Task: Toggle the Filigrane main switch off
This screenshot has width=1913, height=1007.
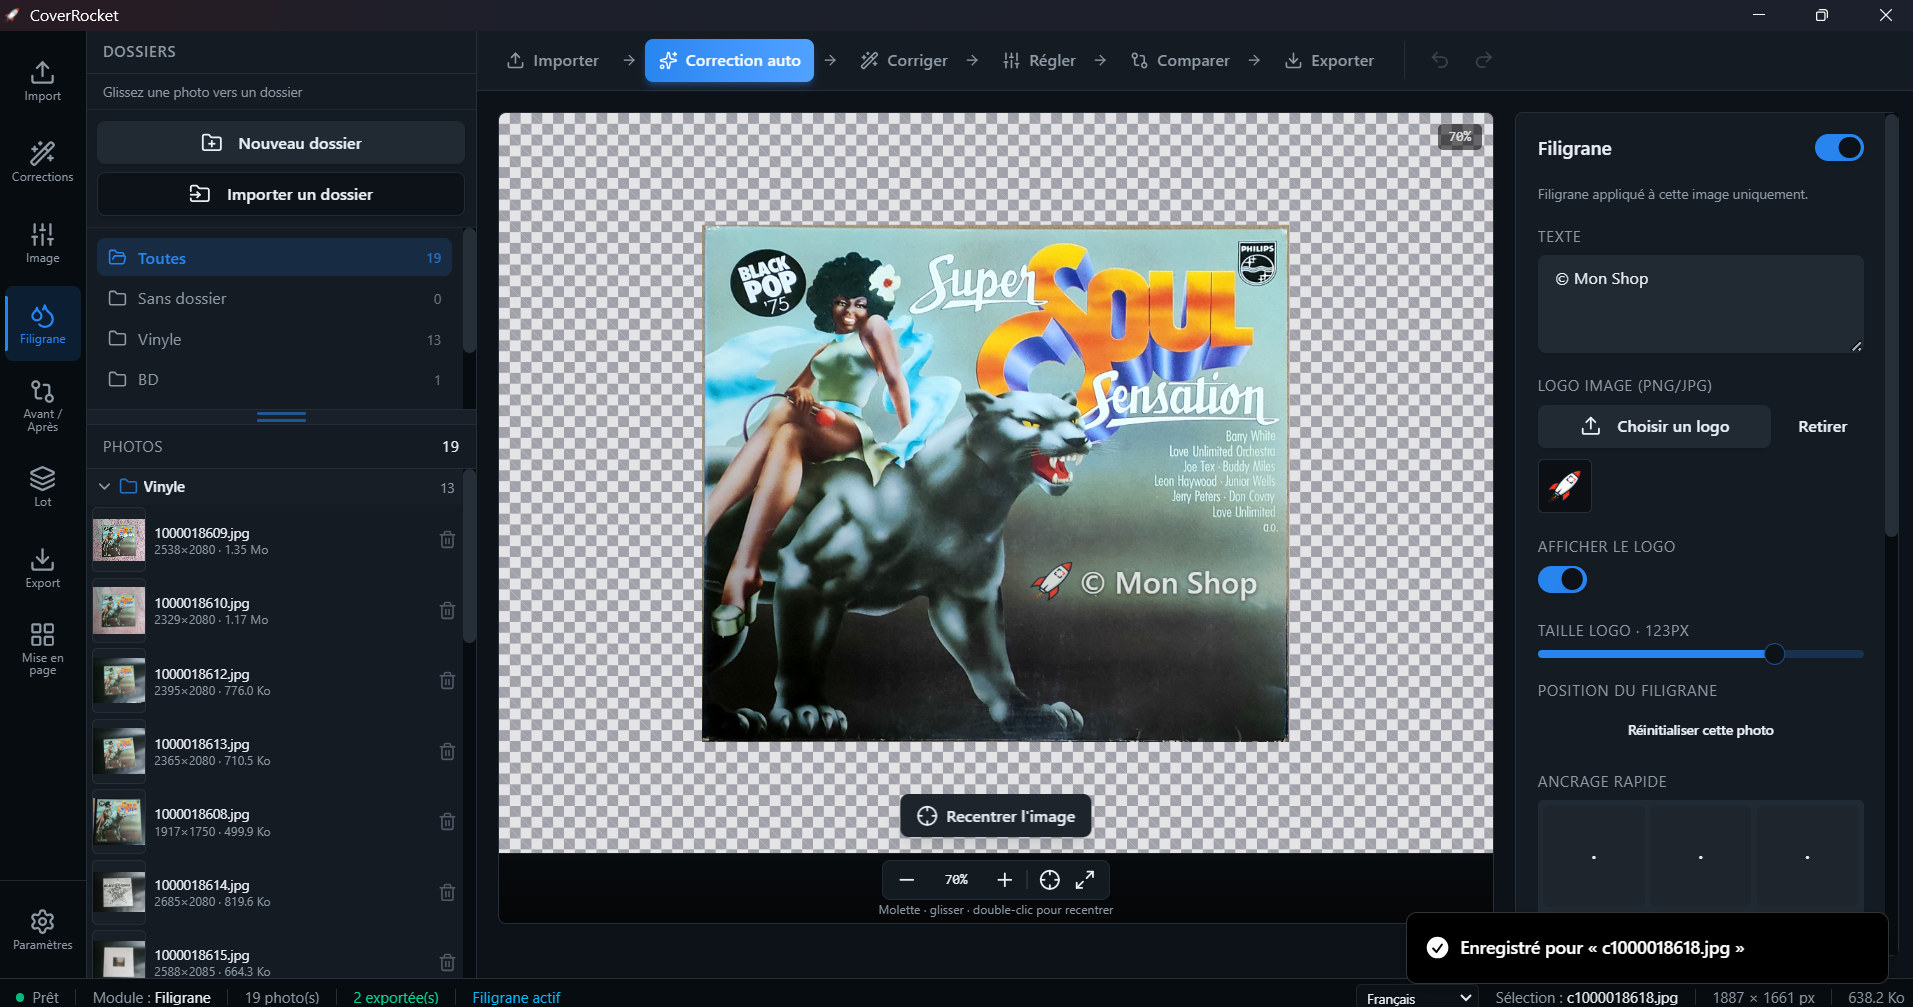Action: 1839,148
